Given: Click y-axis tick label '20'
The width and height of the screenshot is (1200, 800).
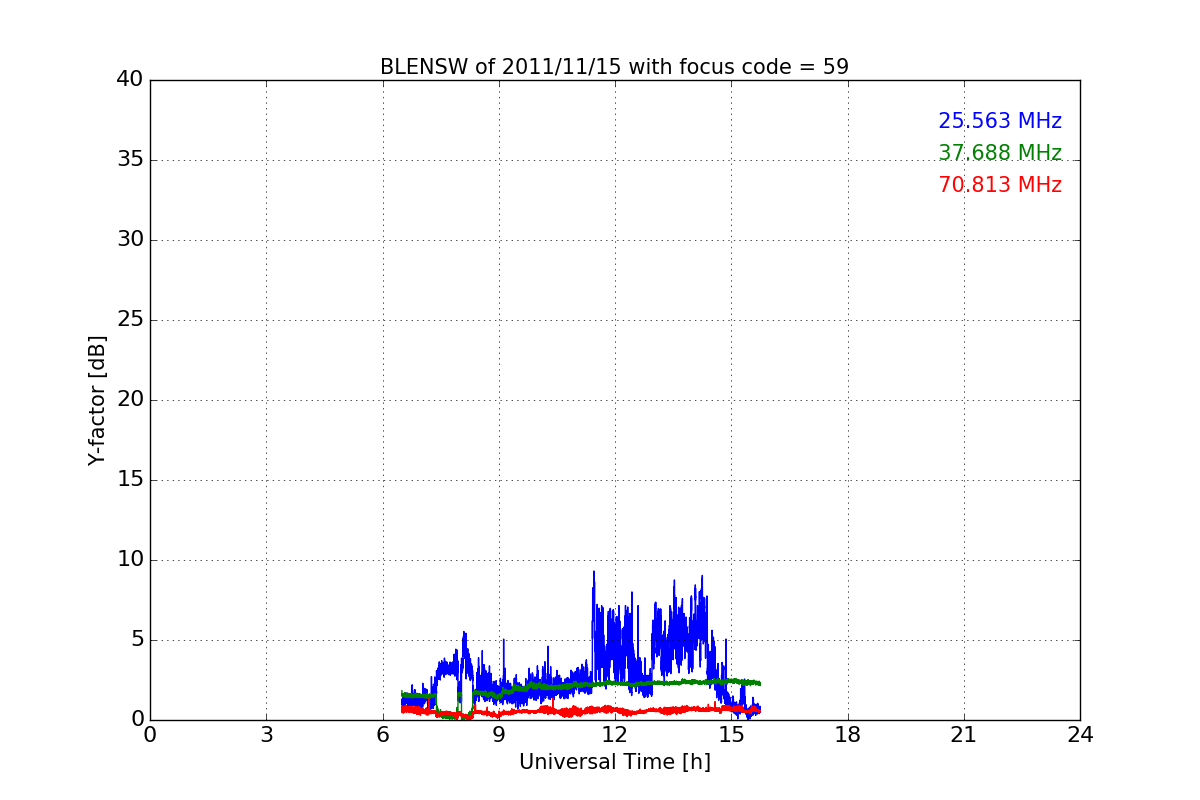Looking at the screenshot, I should [x=130, y=399].
